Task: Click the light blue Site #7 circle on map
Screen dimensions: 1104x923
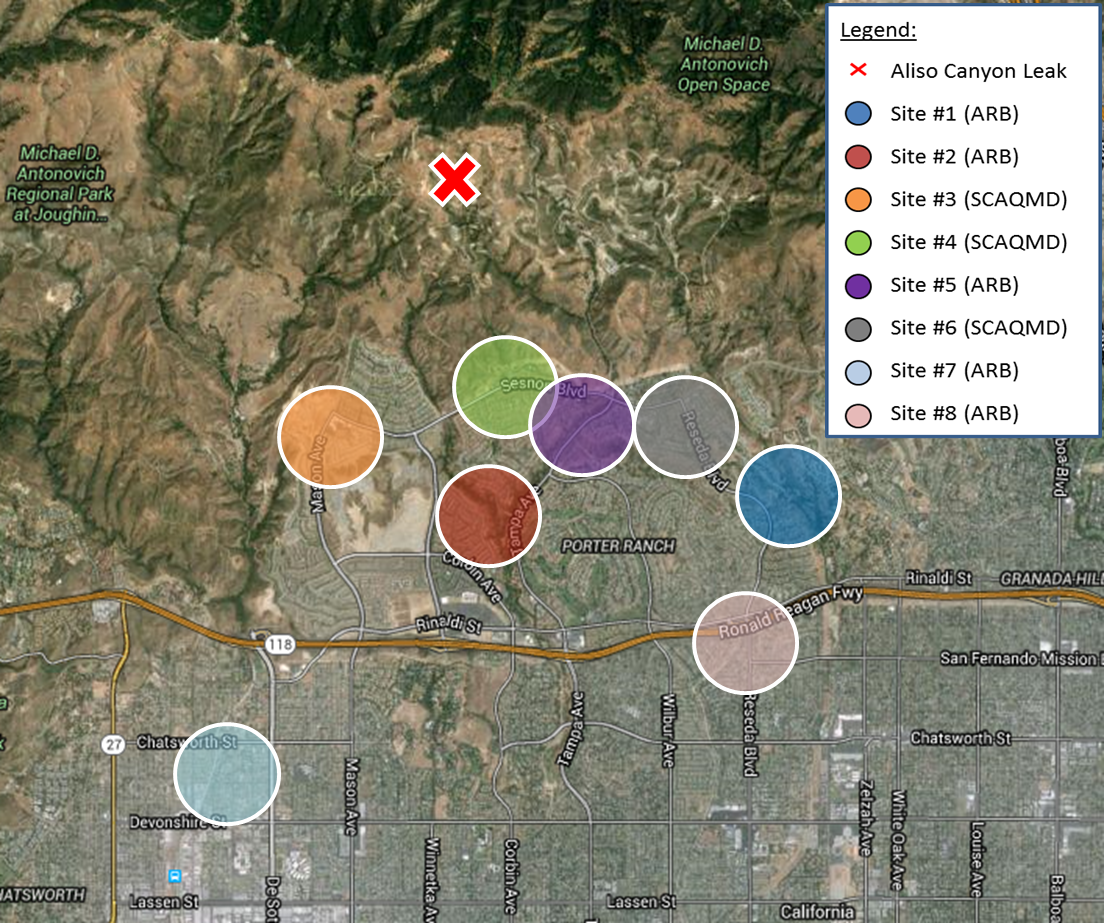Action: coord(227,773)
